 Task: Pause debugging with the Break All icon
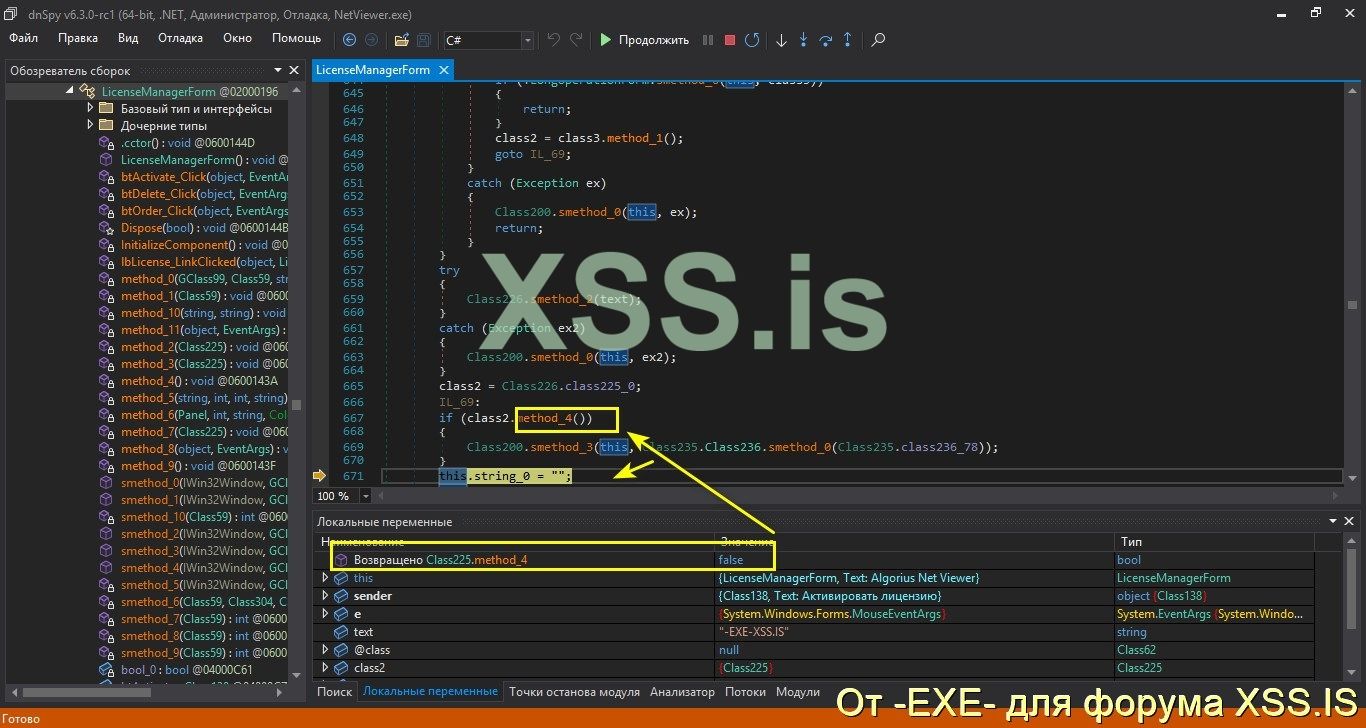click(708, 40)
